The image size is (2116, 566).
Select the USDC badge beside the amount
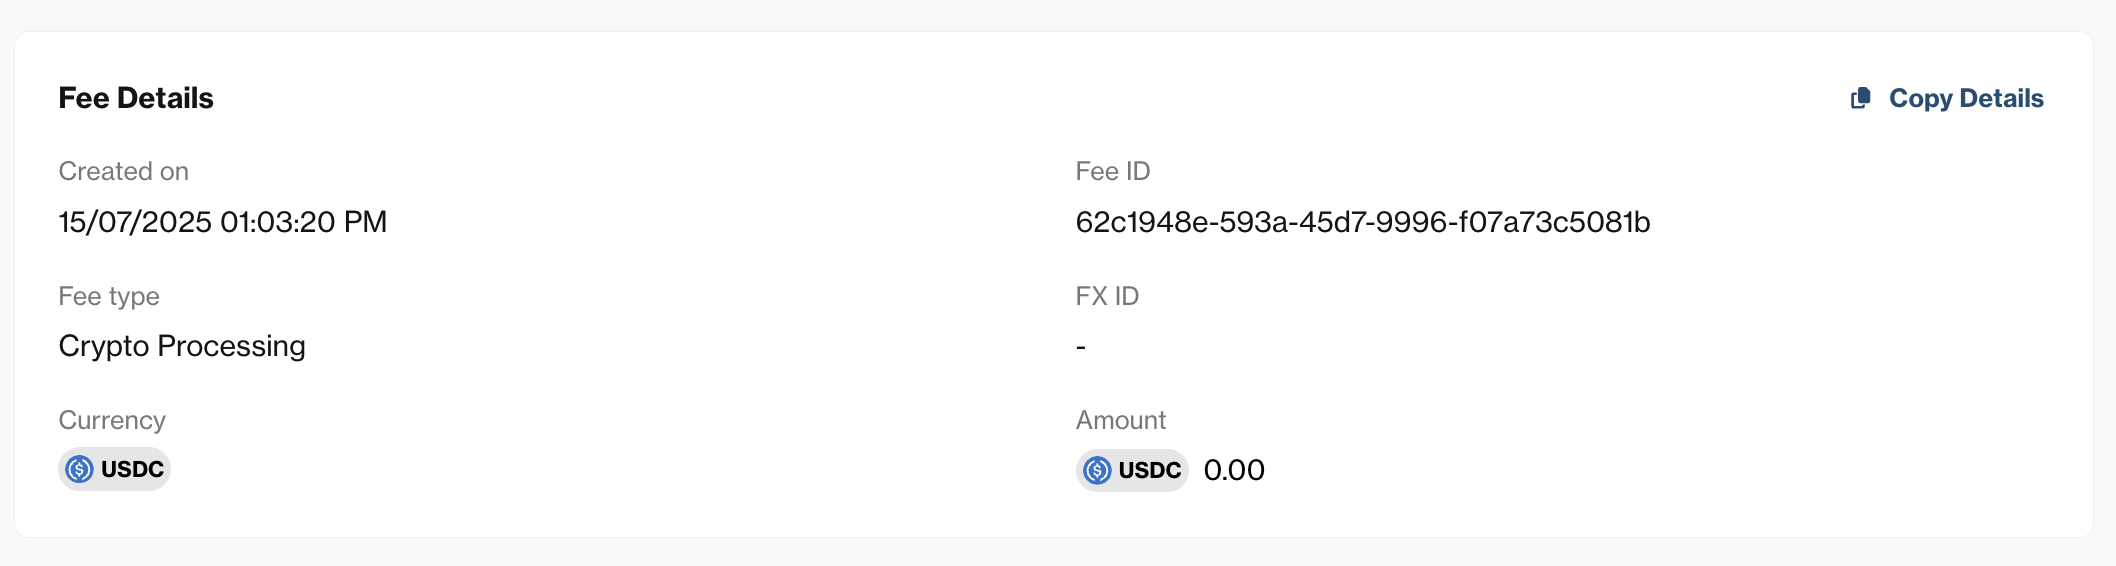tap(1132, 470)
